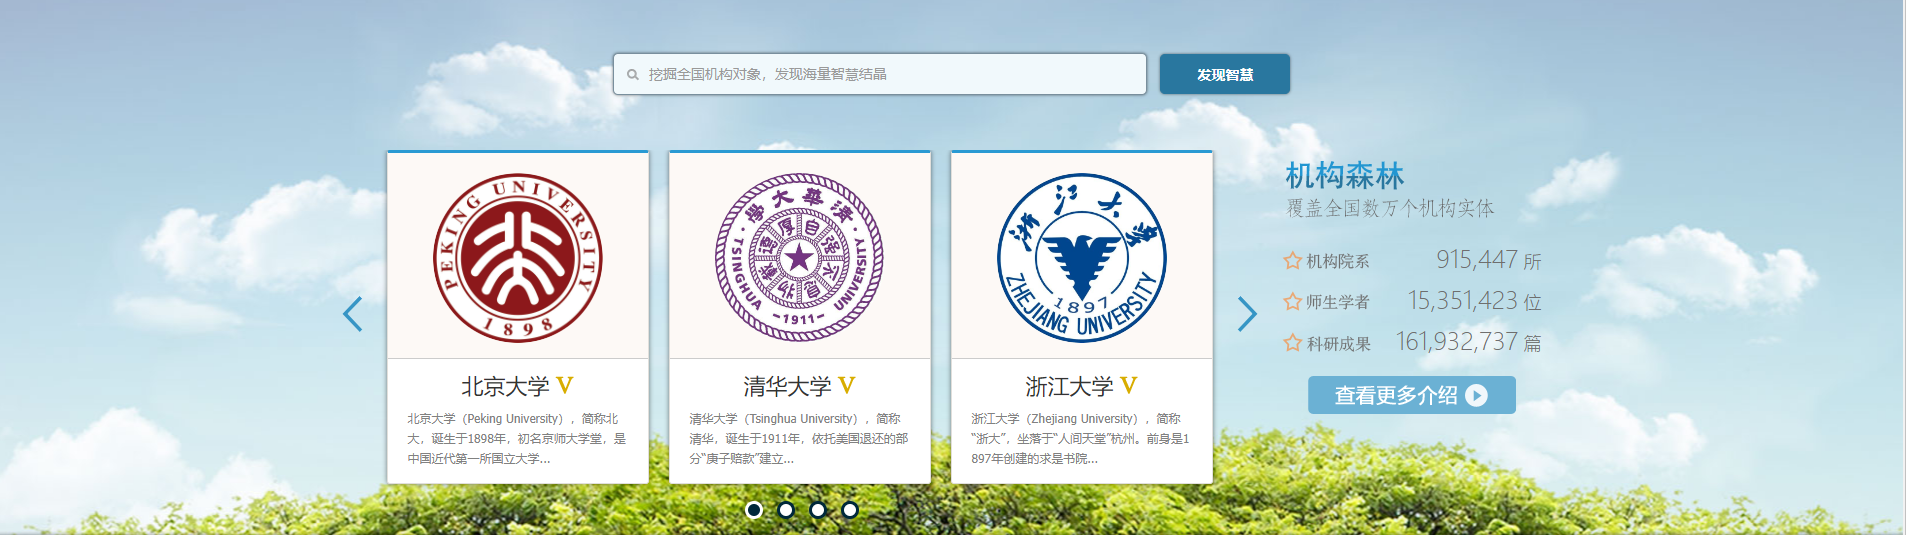Image resolution: width=1906 pixels, height=535 pixels.
Task: Click the Peking University logo
Action: tap(517, 258)
